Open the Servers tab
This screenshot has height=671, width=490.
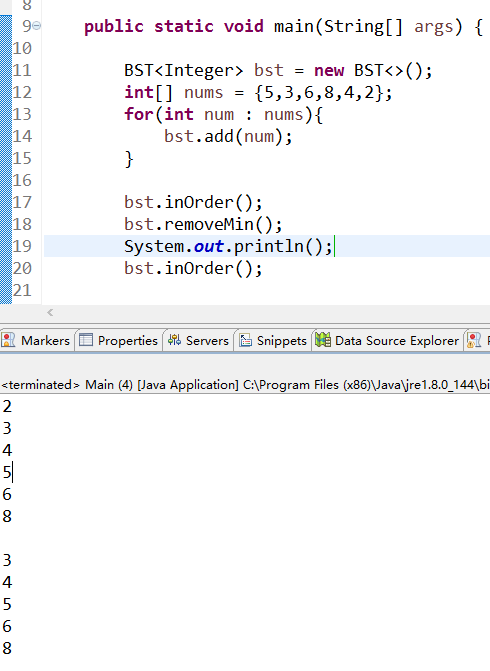[x=198, y=341]
